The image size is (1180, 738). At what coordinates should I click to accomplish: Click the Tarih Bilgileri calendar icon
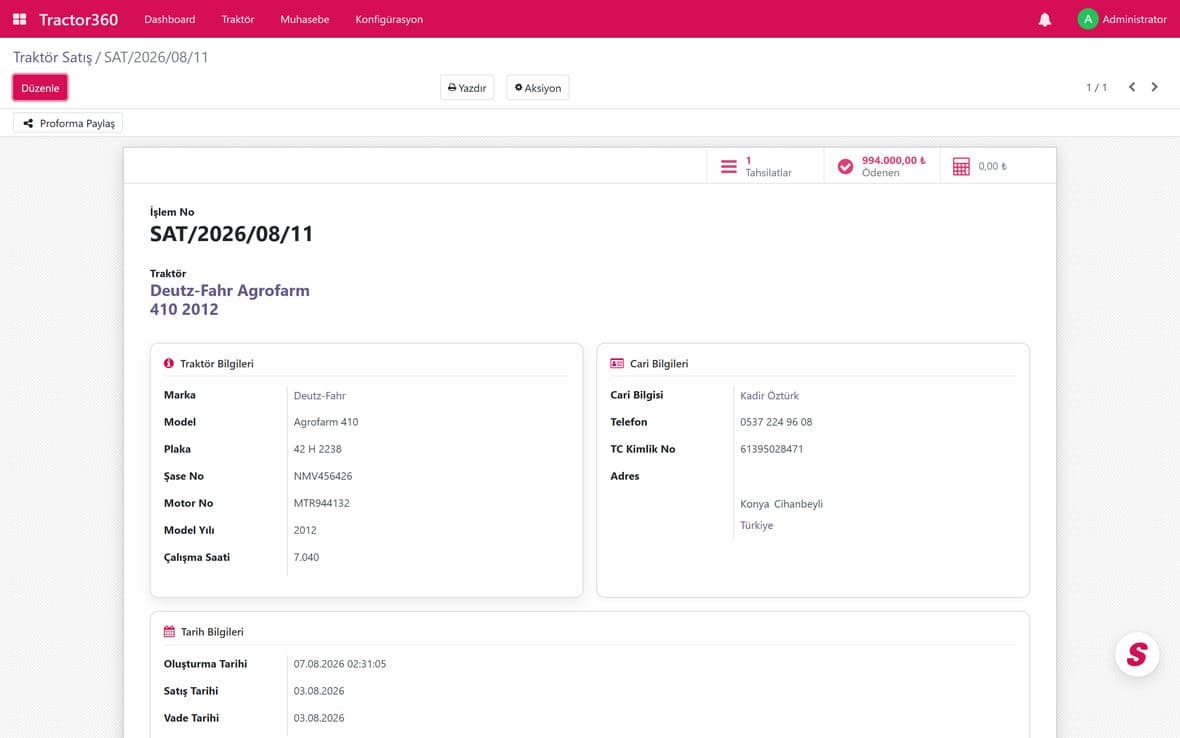(169, 632)
